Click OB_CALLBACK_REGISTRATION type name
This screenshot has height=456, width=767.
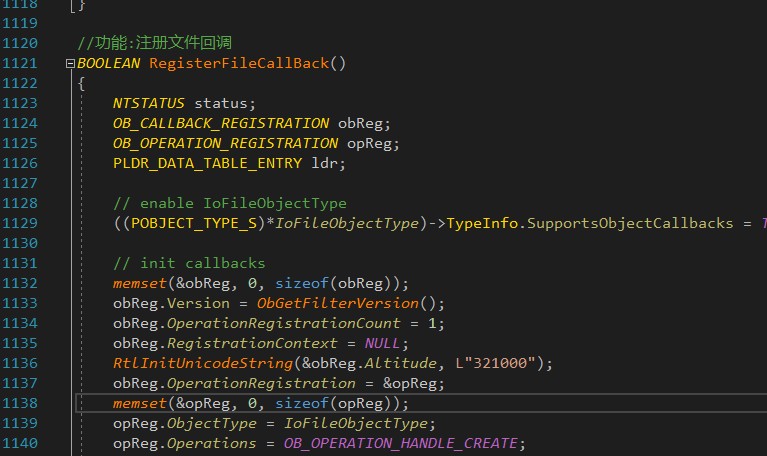pyautogui.click(x=221, y=123)
